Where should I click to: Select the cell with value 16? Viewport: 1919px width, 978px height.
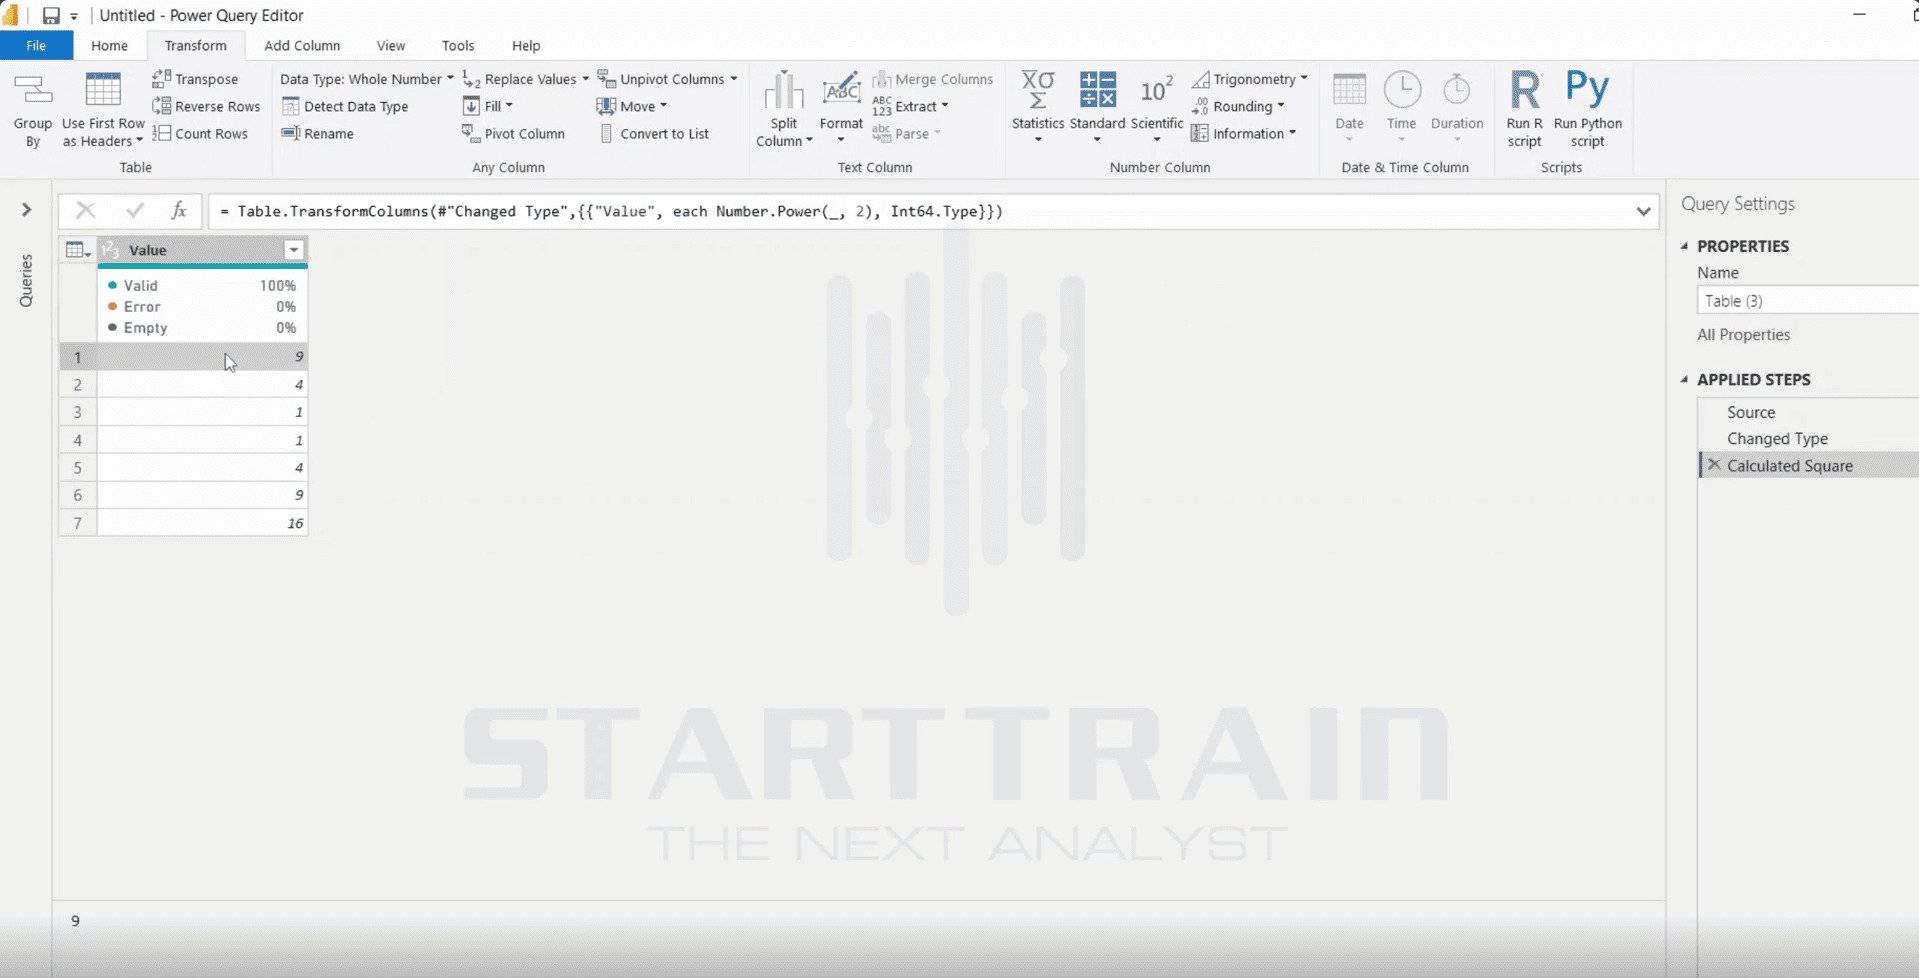click(x=202, y=523)
